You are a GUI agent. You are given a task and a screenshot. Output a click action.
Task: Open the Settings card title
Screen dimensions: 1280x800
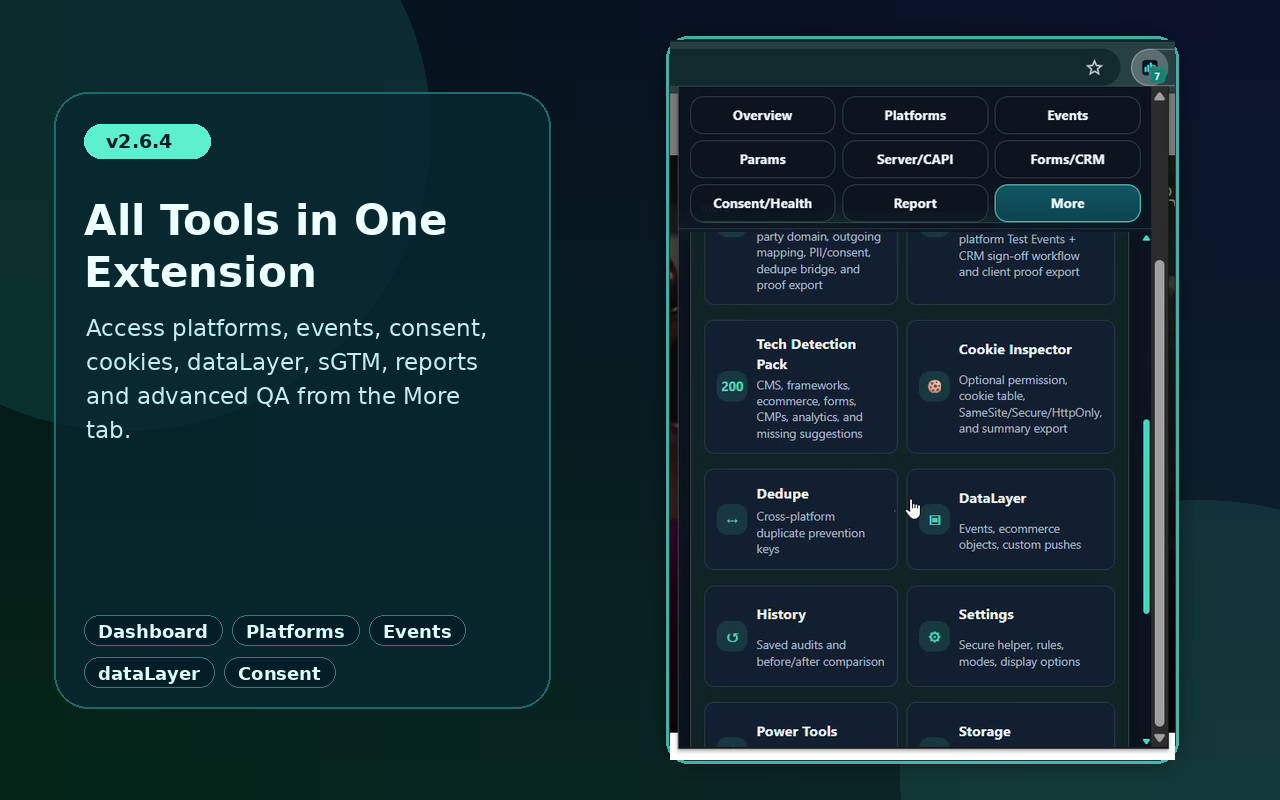pos(986,615)
